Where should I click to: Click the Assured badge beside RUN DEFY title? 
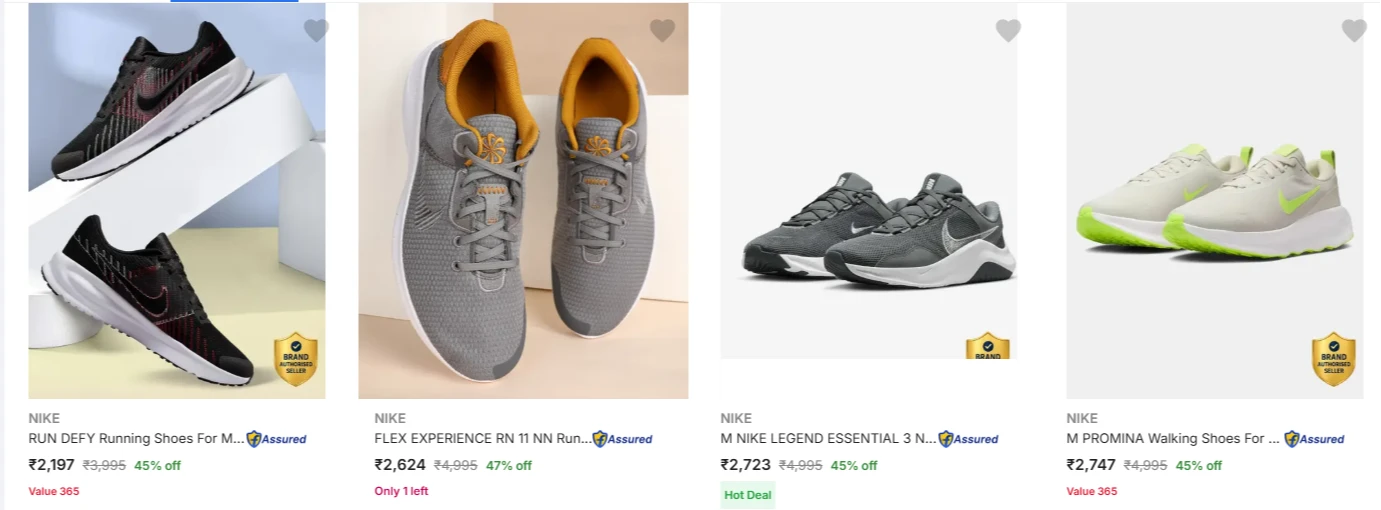pyautogui.click(x=277, y=438)
